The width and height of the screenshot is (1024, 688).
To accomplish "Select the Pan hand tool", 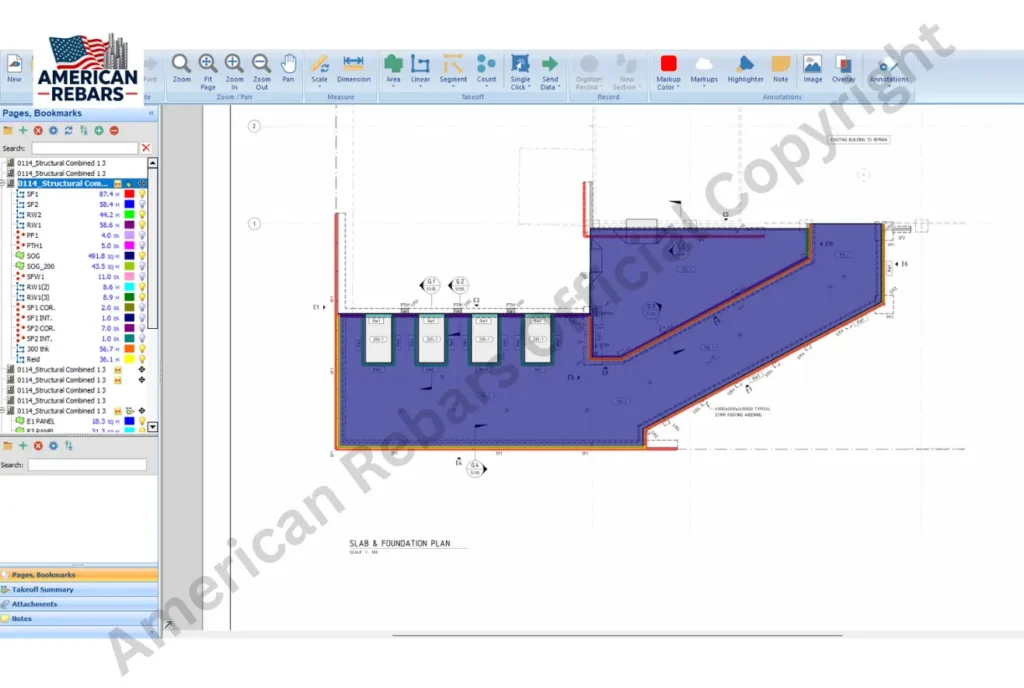I will click(x=288, y=68).
